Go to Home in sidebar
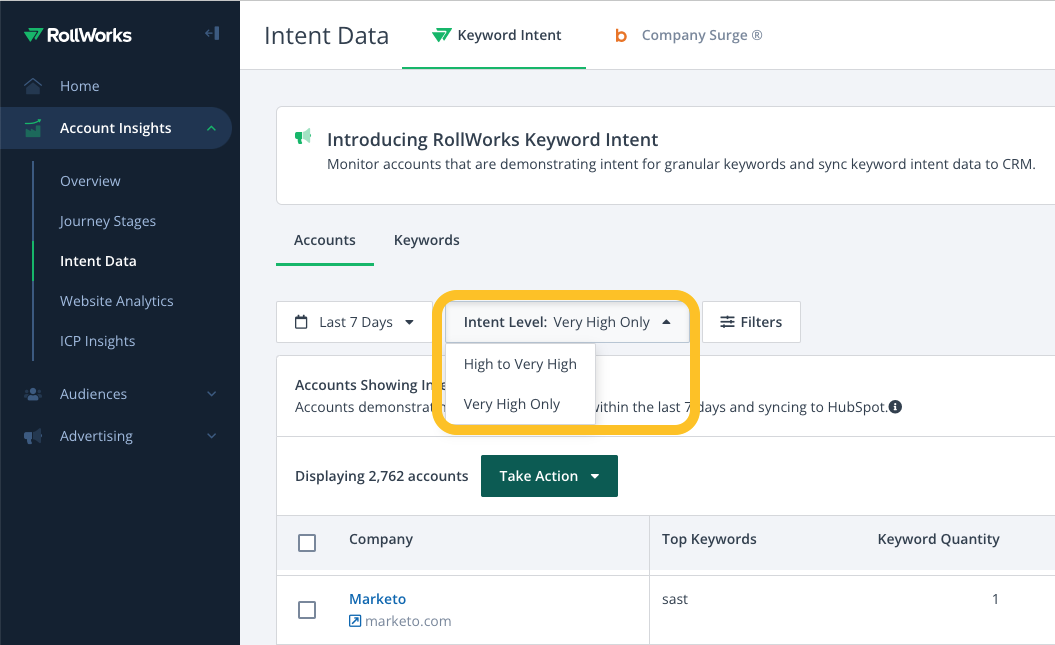Viewport: 1055px width, 645px height. pyautogui.click(x=79, y=86)
